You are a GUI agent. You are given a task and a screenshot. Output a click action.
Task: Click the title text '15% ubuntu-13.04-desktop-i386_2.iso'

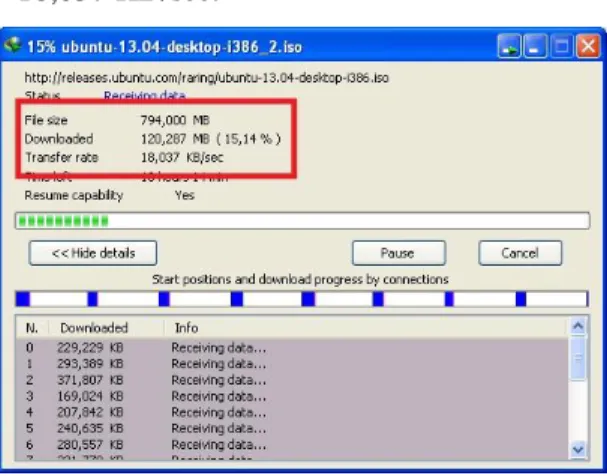click(165, 47)
